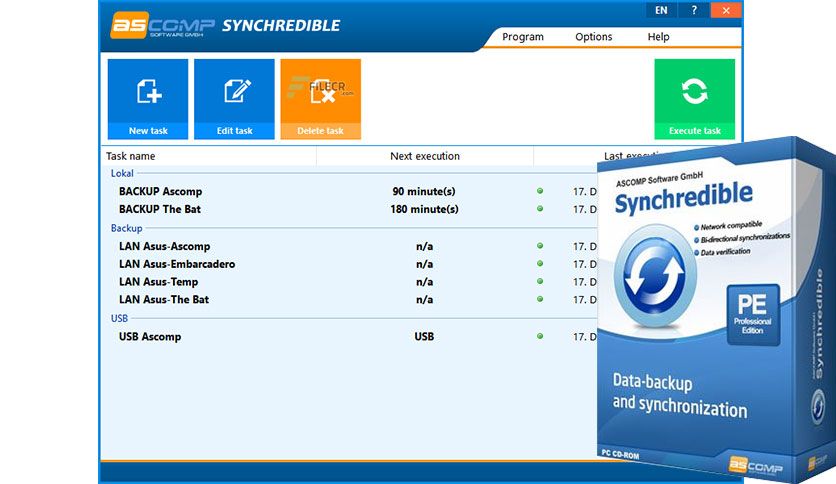Viewport: 836px width, 484px height.
Task: Open the Program menu
Action: tap(523, 37)
